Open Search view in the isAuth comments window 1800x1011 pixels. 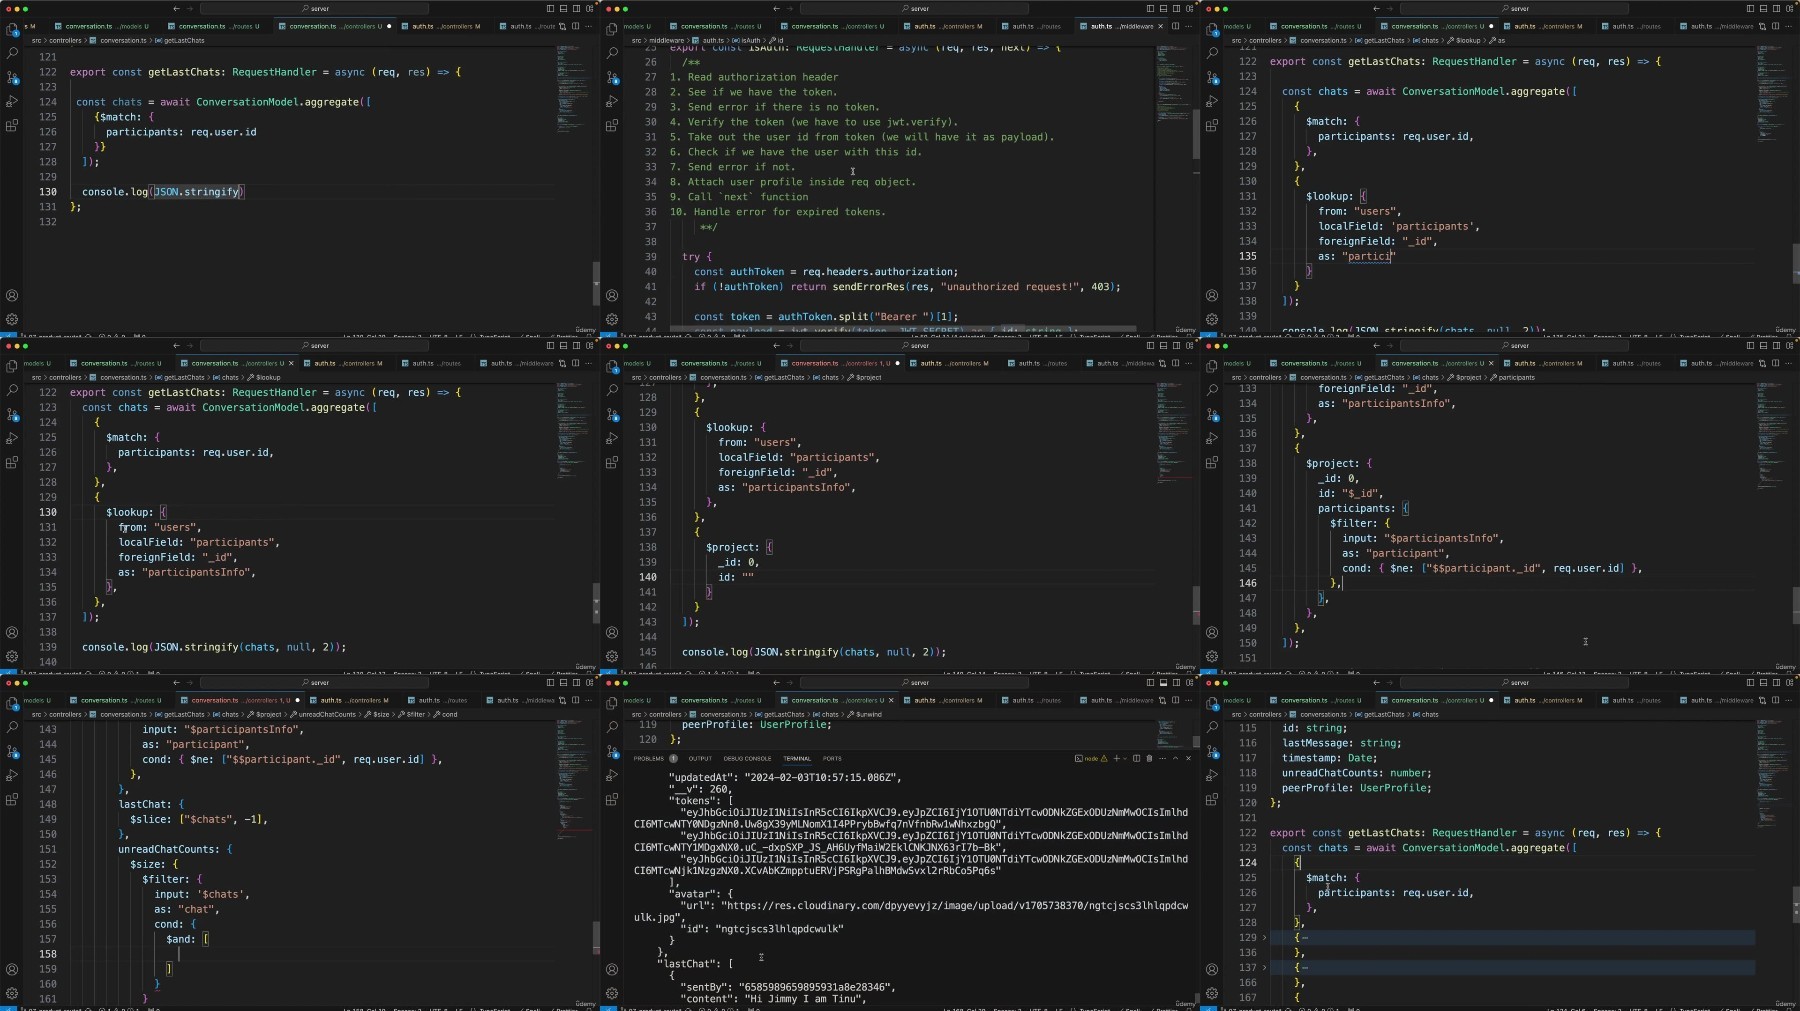point(612,53)
